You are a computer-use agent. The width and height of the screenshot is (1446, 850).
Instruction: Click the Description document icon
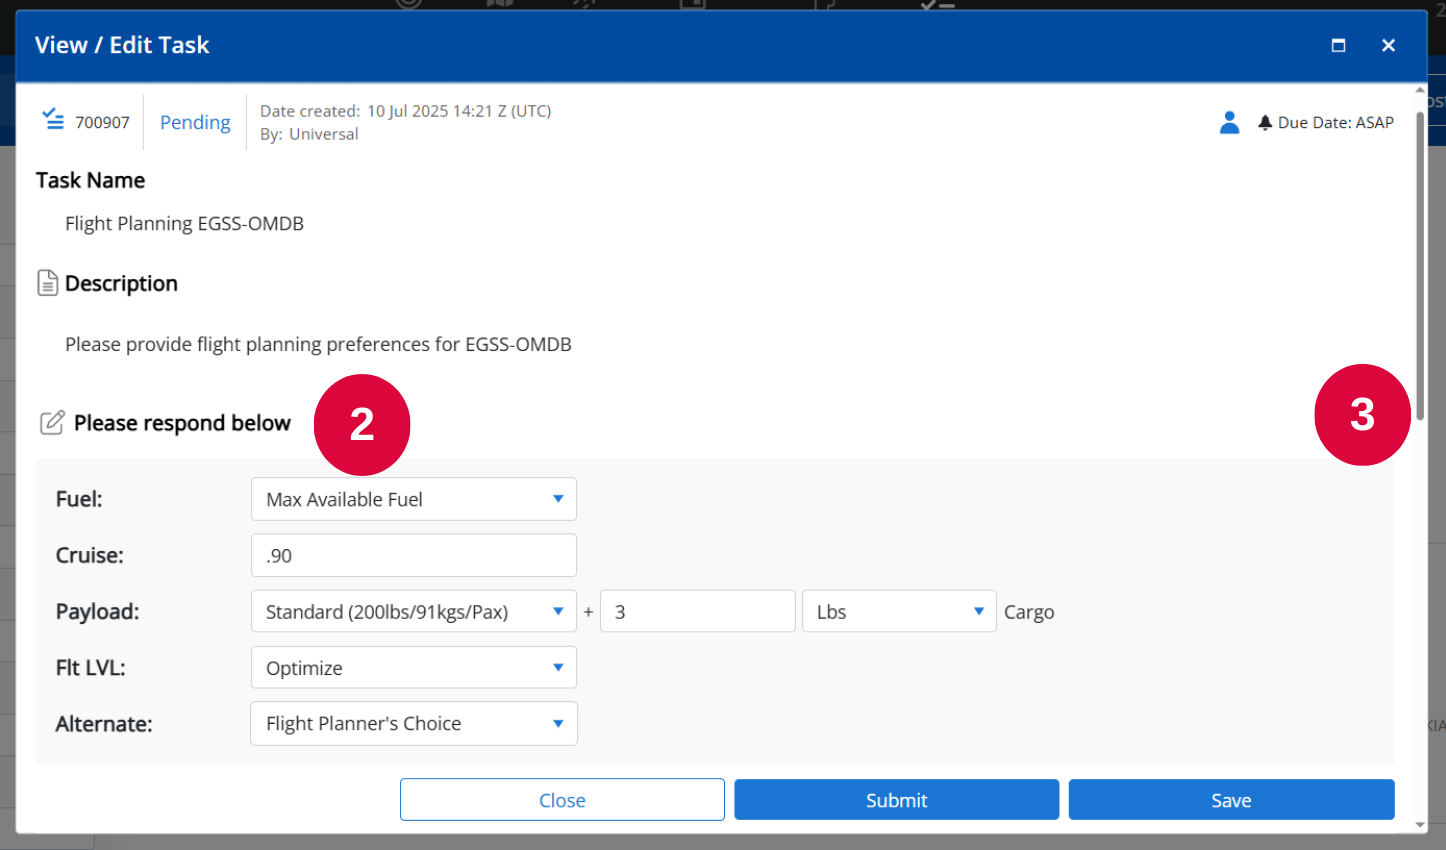[47, 283]
